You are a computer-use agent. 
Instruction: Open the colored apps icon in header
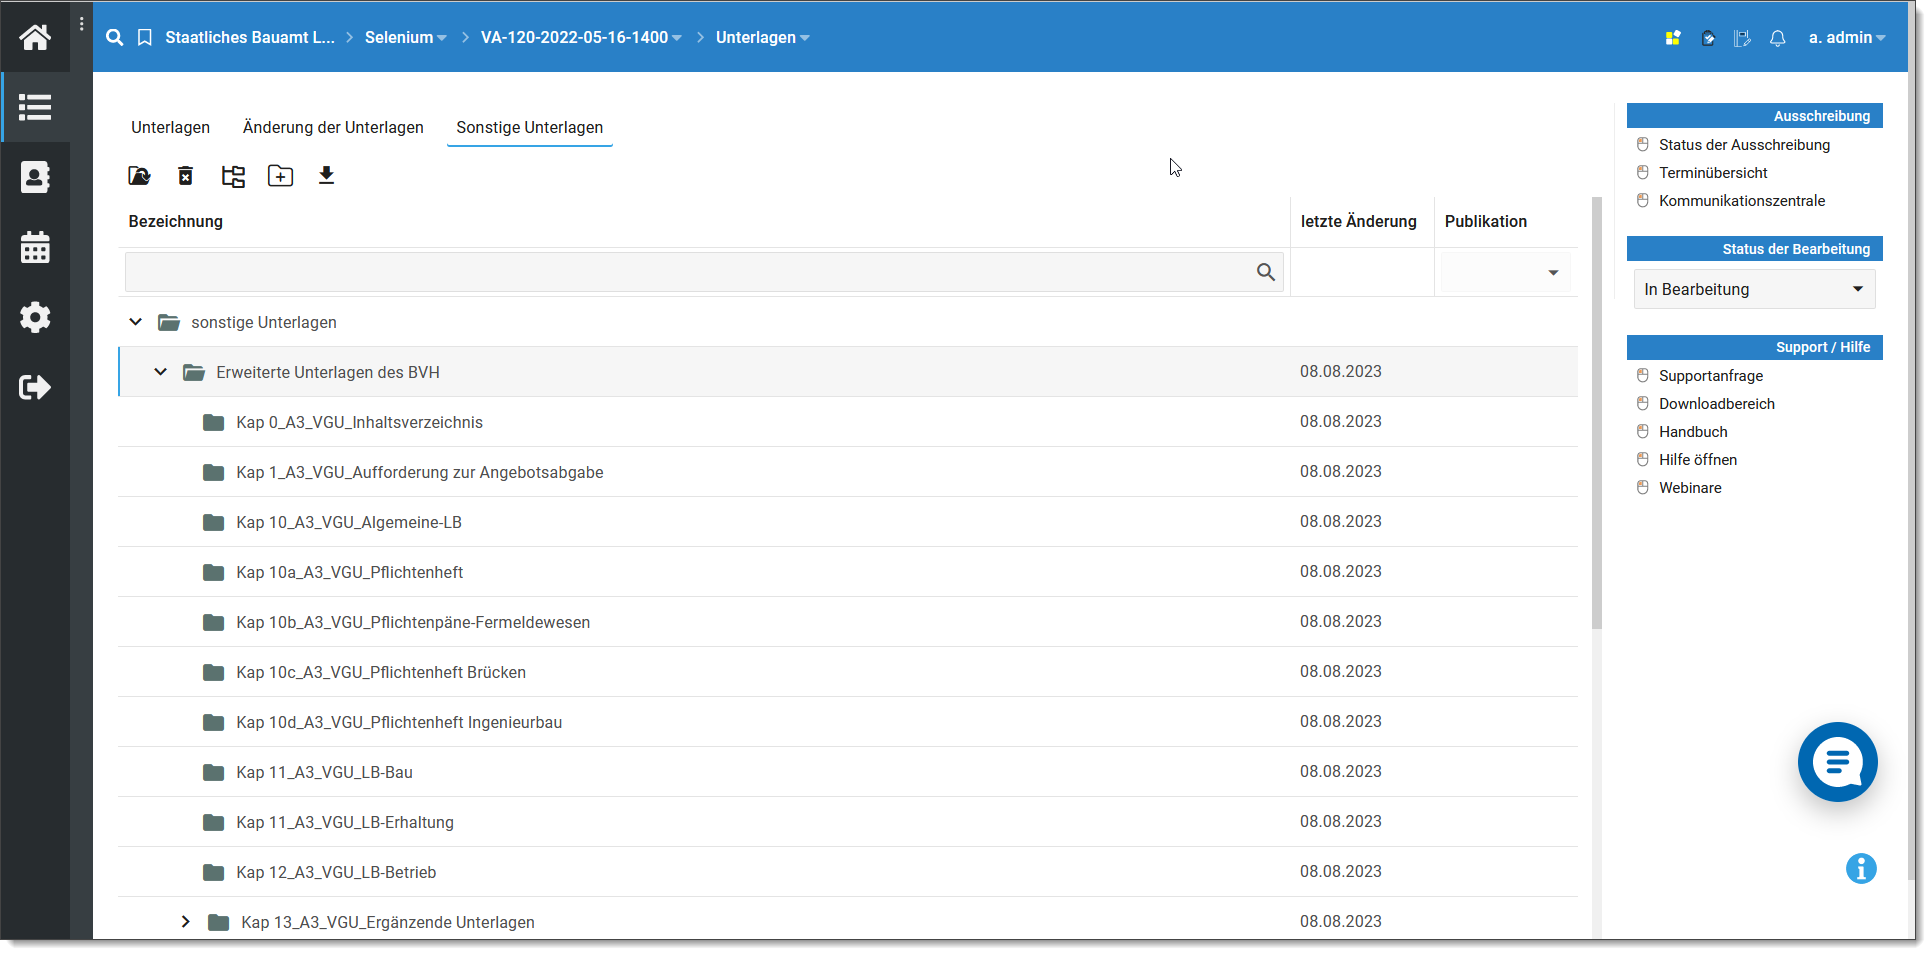pos(1673,38)
